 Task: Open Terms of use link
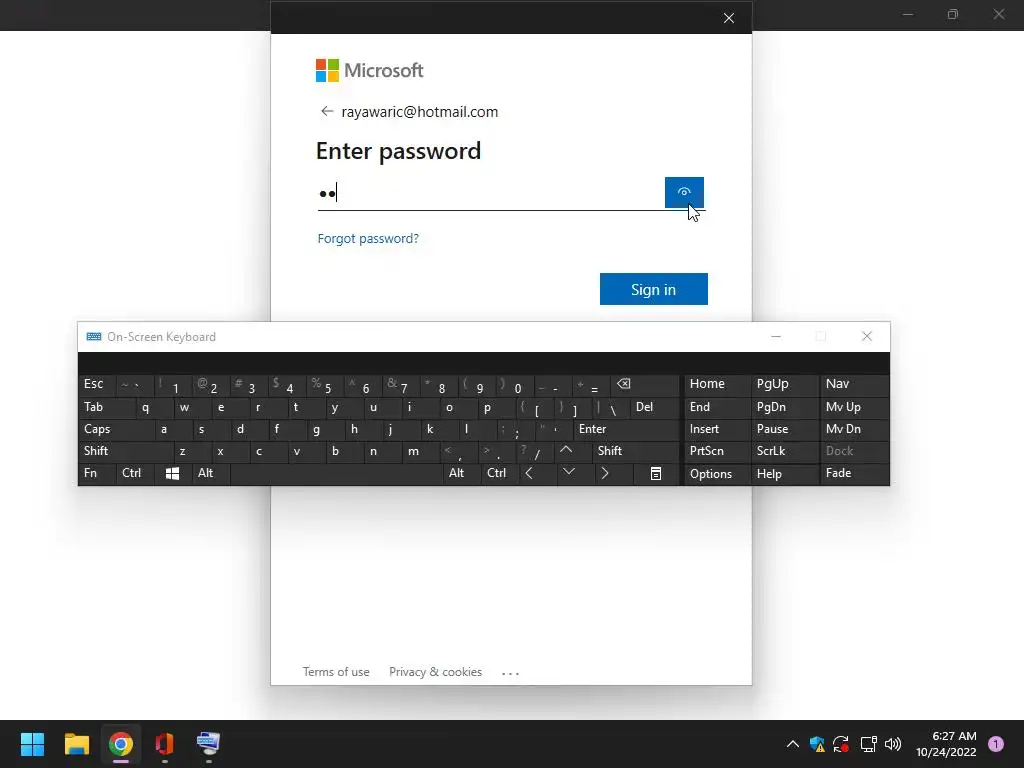pos(336,672)
